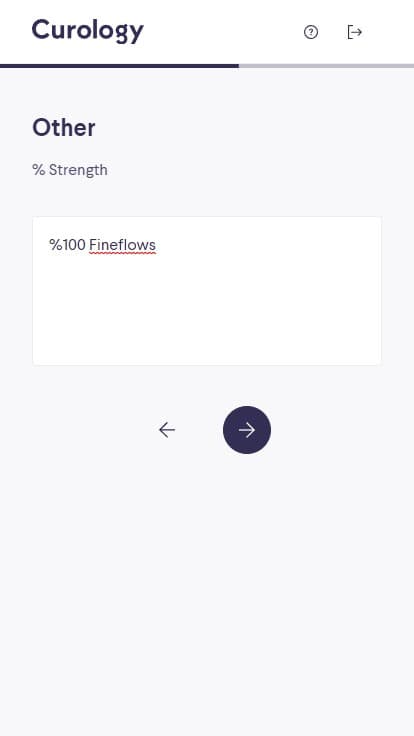414x736 pixels.
Task: Submit the answer using the round next button
Action: [247, 429]
